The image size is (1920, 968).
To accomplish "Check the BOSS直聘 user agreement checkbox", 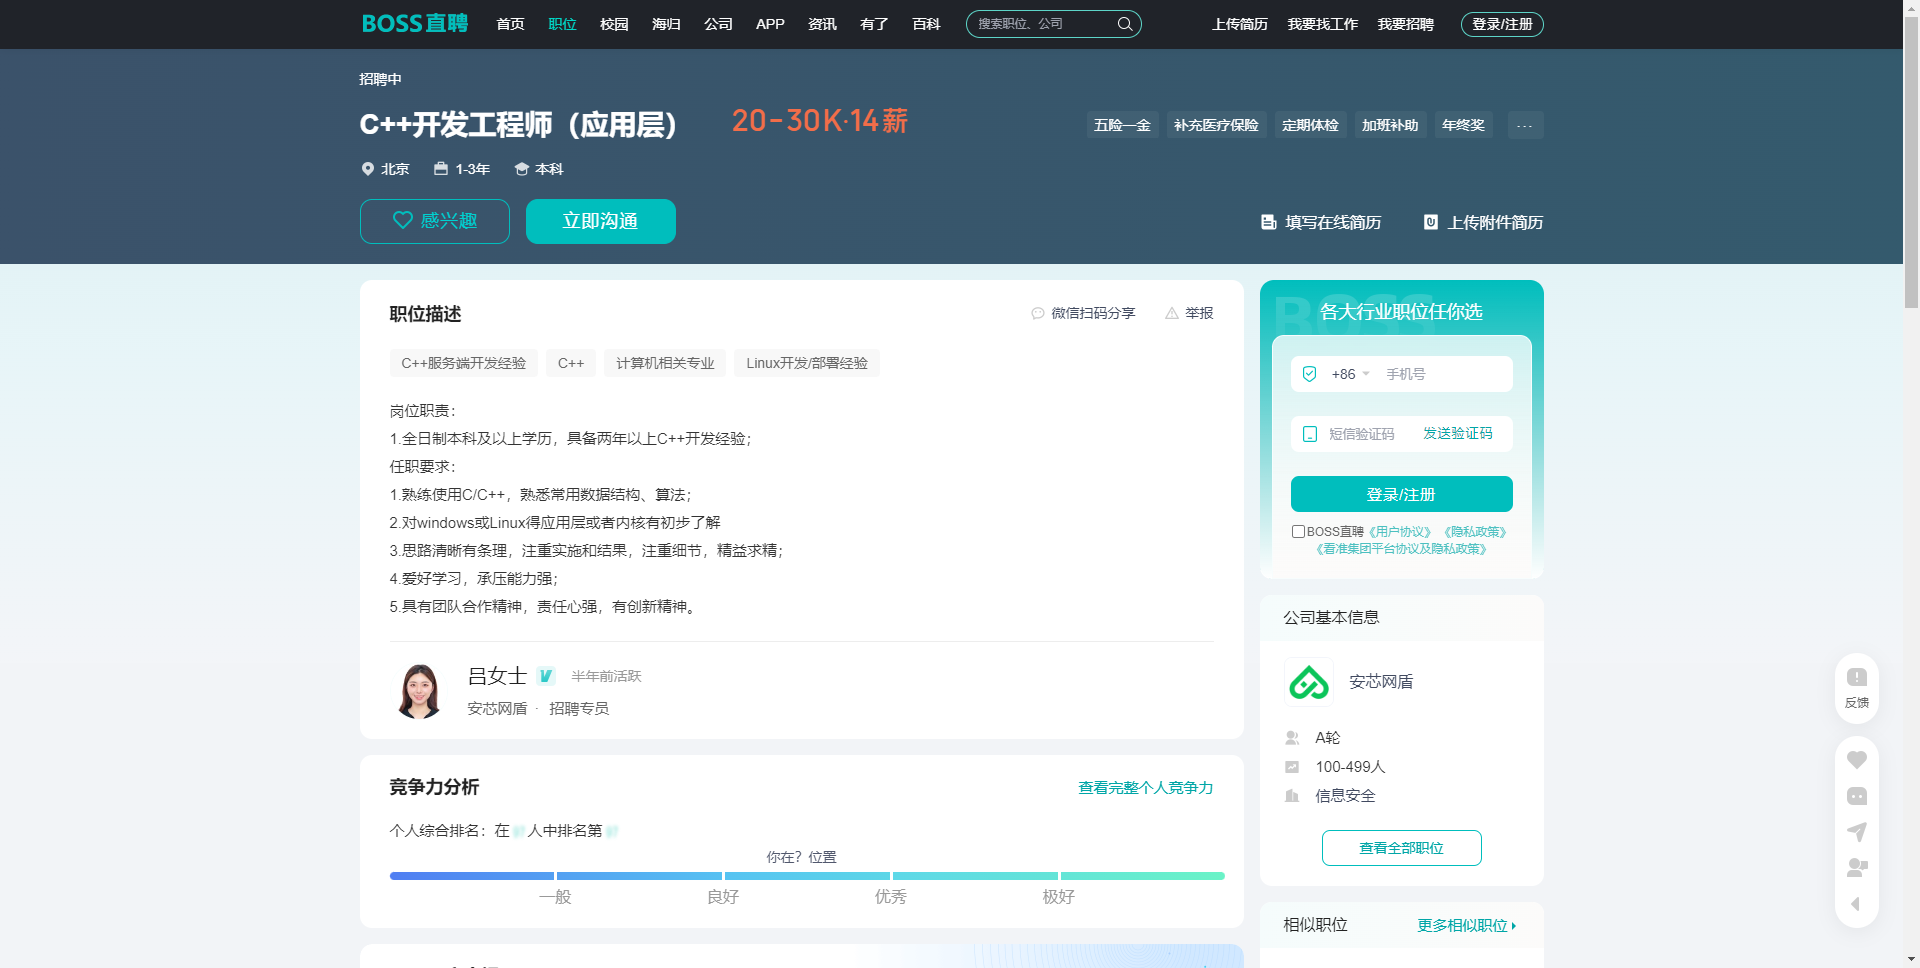I will [x=1298, y=532].
